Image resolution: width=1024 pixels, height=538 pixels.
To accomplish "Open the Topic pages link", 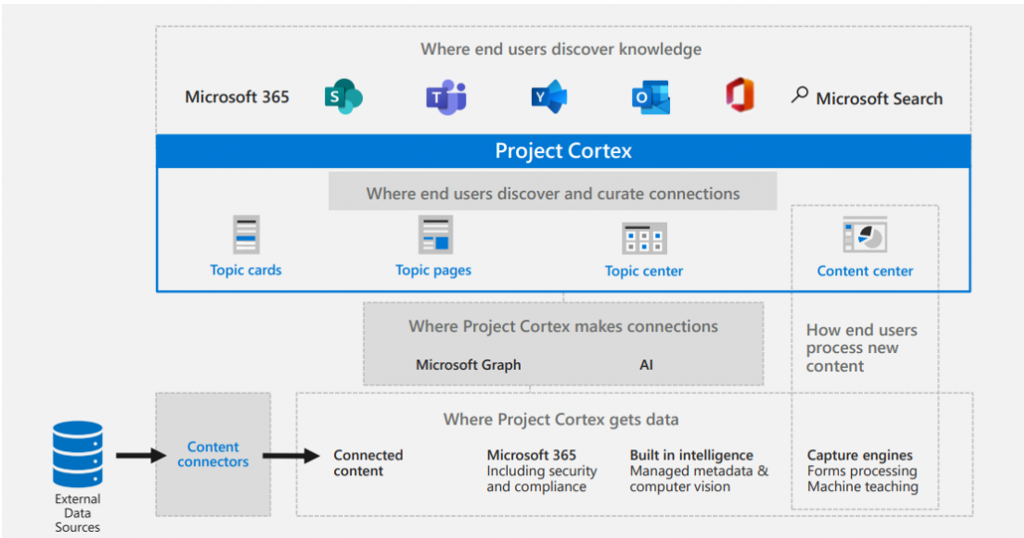I will (433, 270).
